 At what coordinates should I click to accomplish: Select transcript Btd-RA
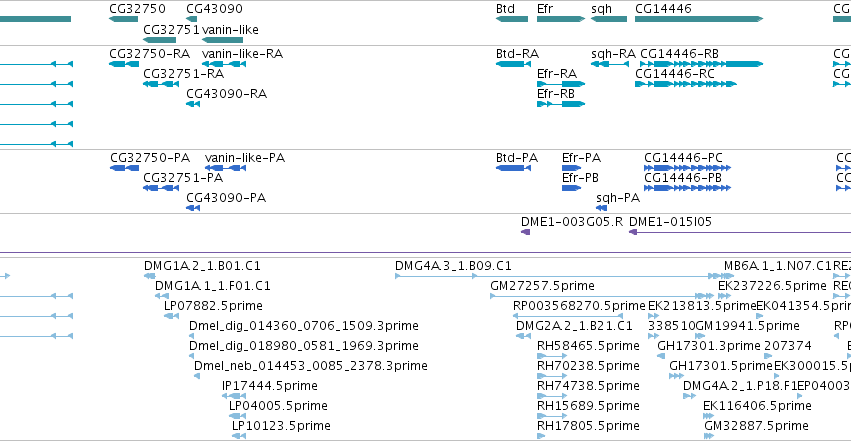(513, 64)
